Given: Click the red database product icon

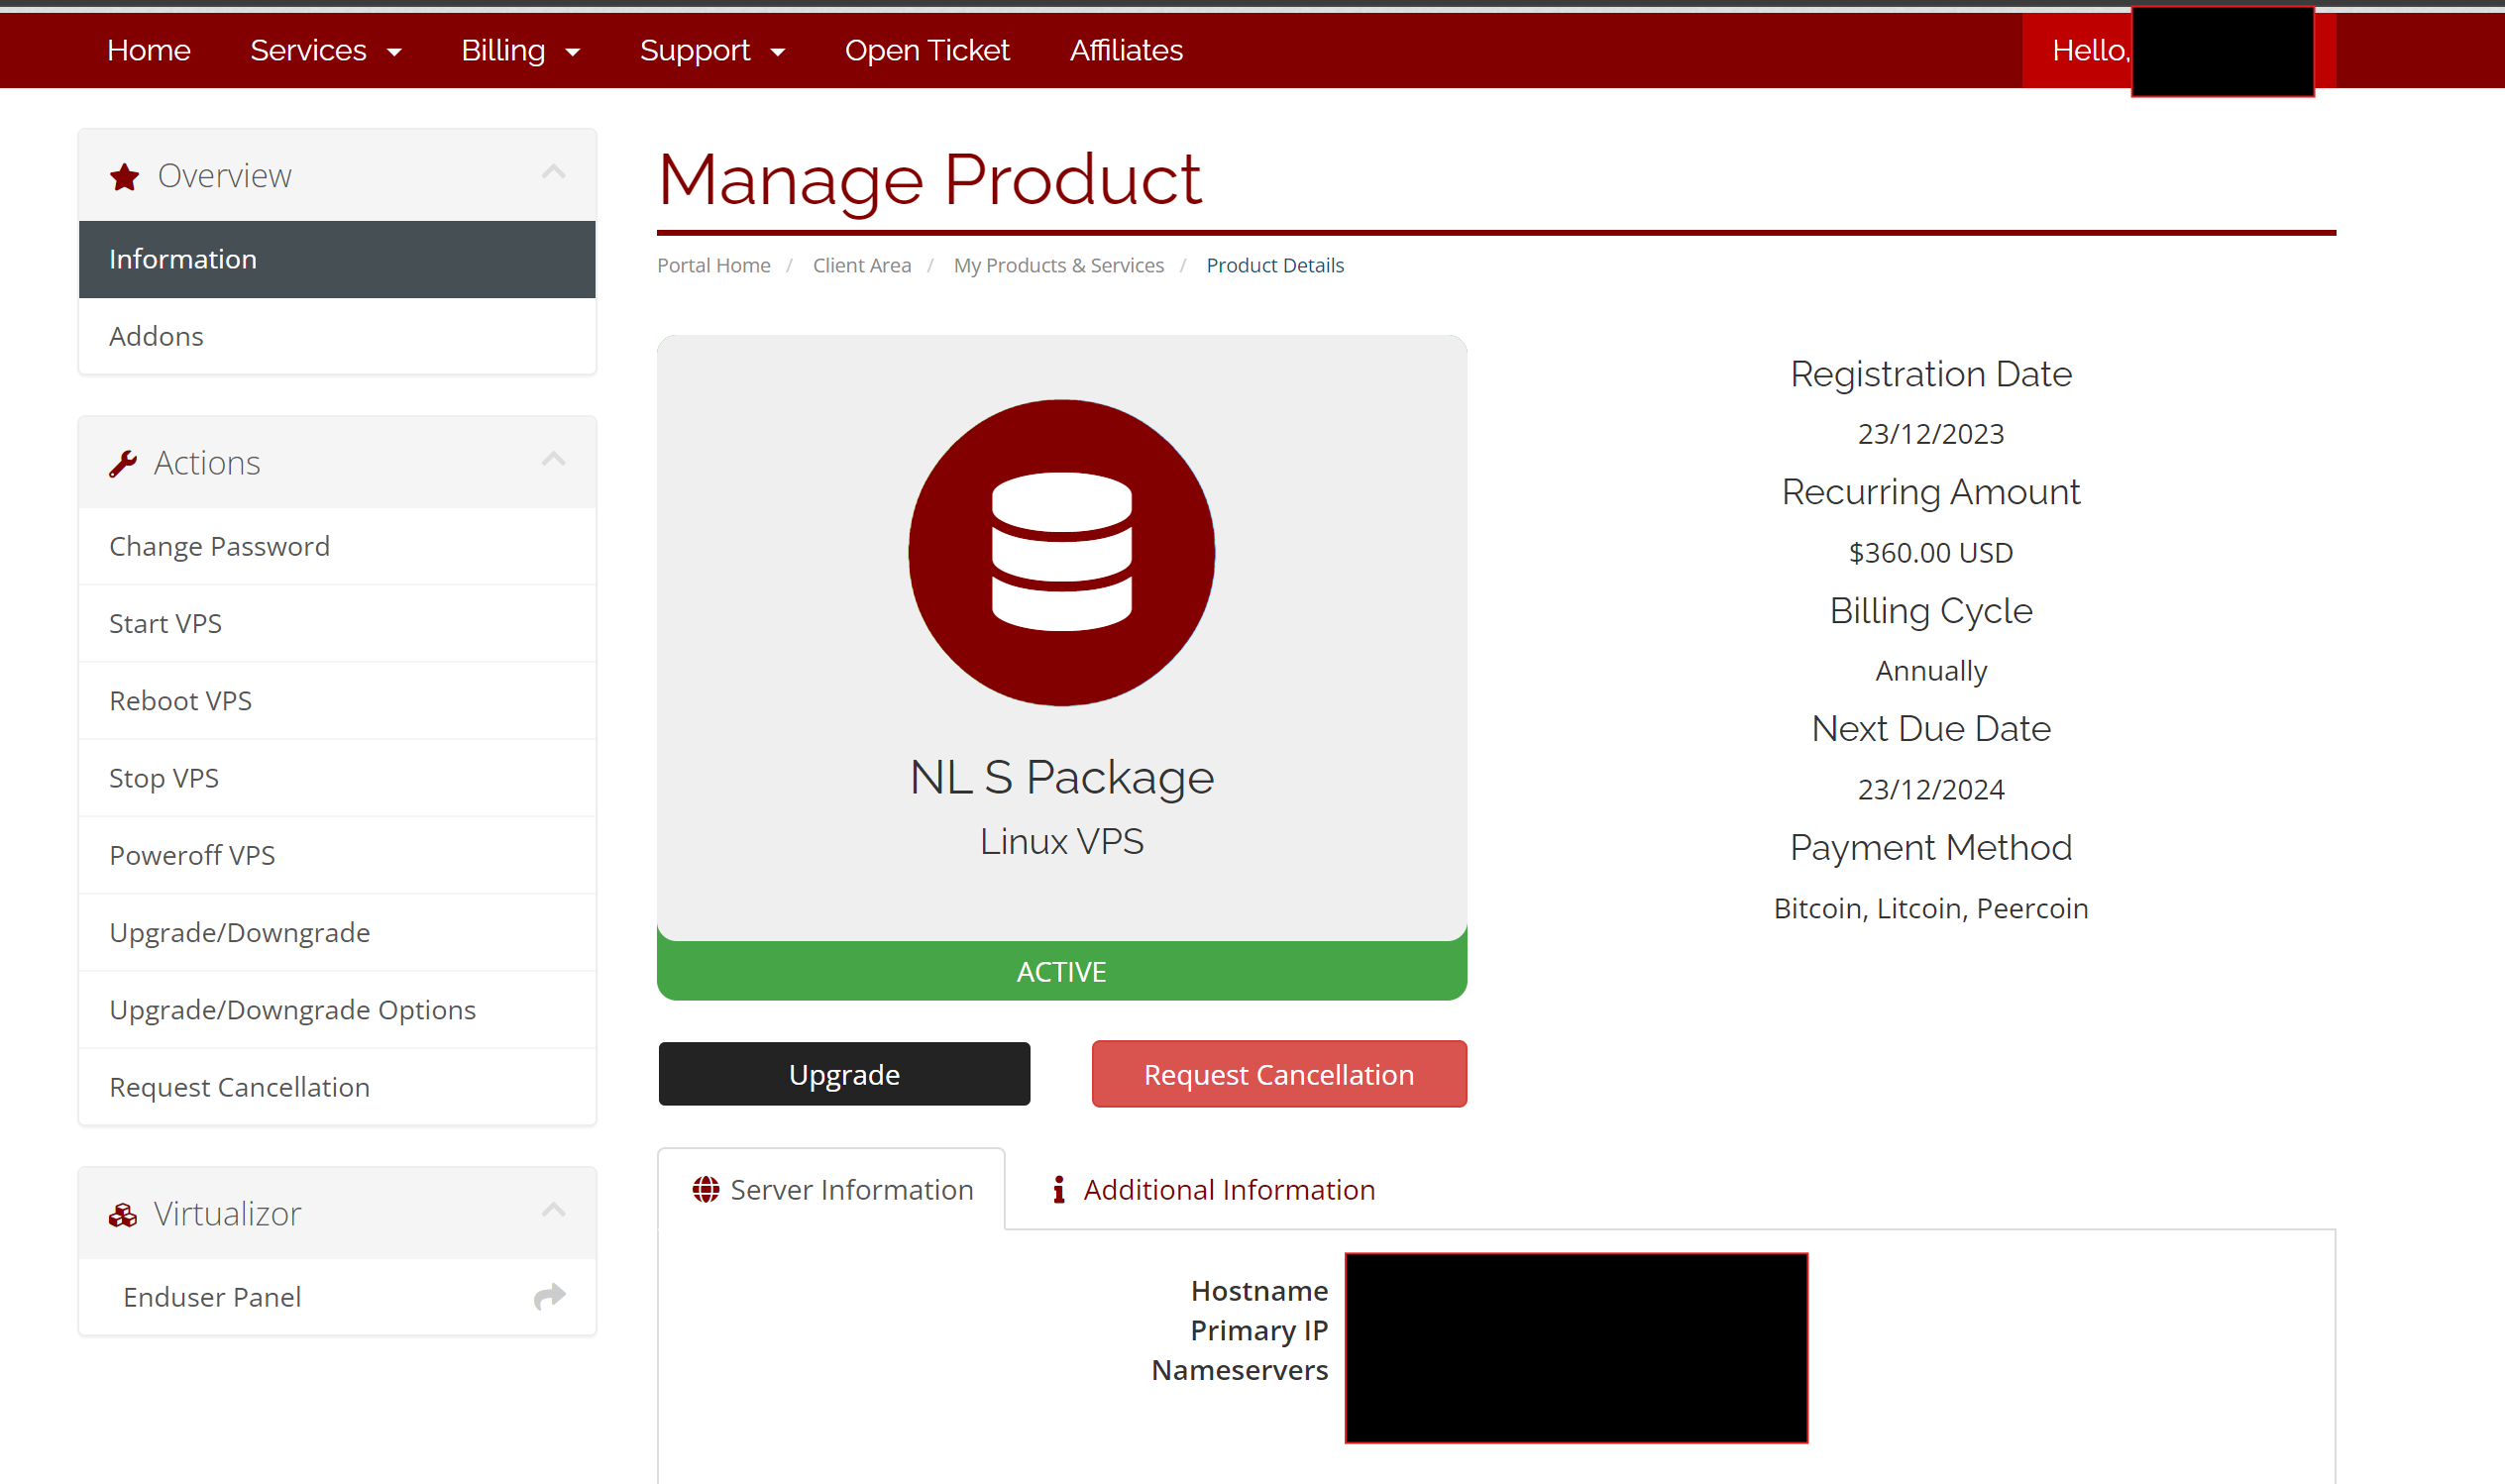Looking at the screenshot, I should [1061, 553].
